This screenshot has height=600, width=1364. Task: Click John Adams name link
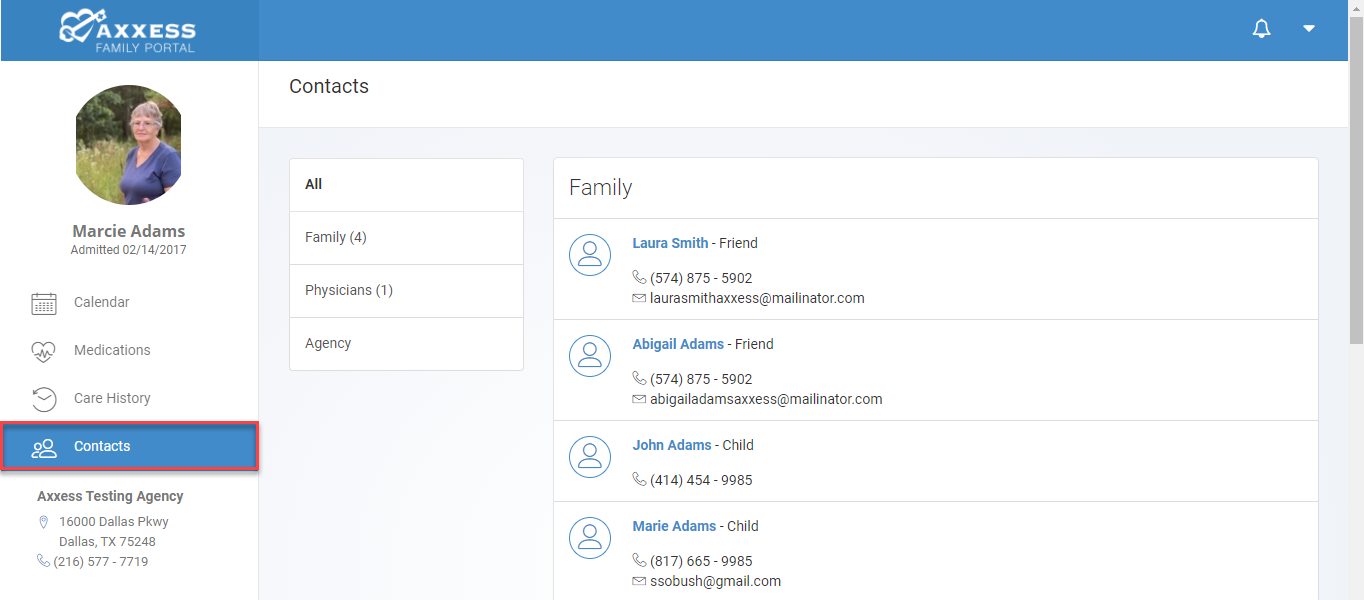672,445
